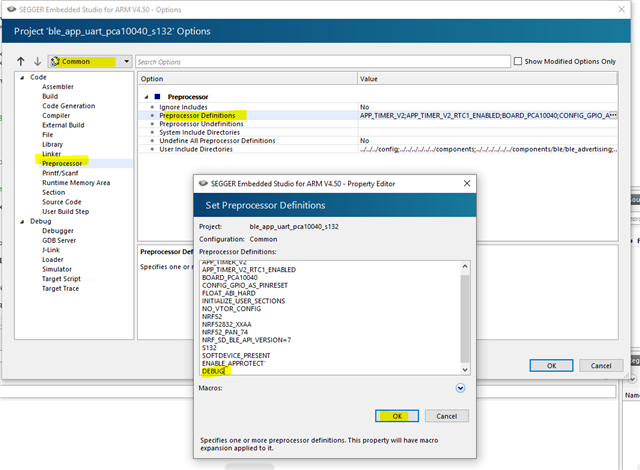The height and width of the screenshot is (470, 640).
Task: Click System Include Directories option row
Action: coord(378,133)
